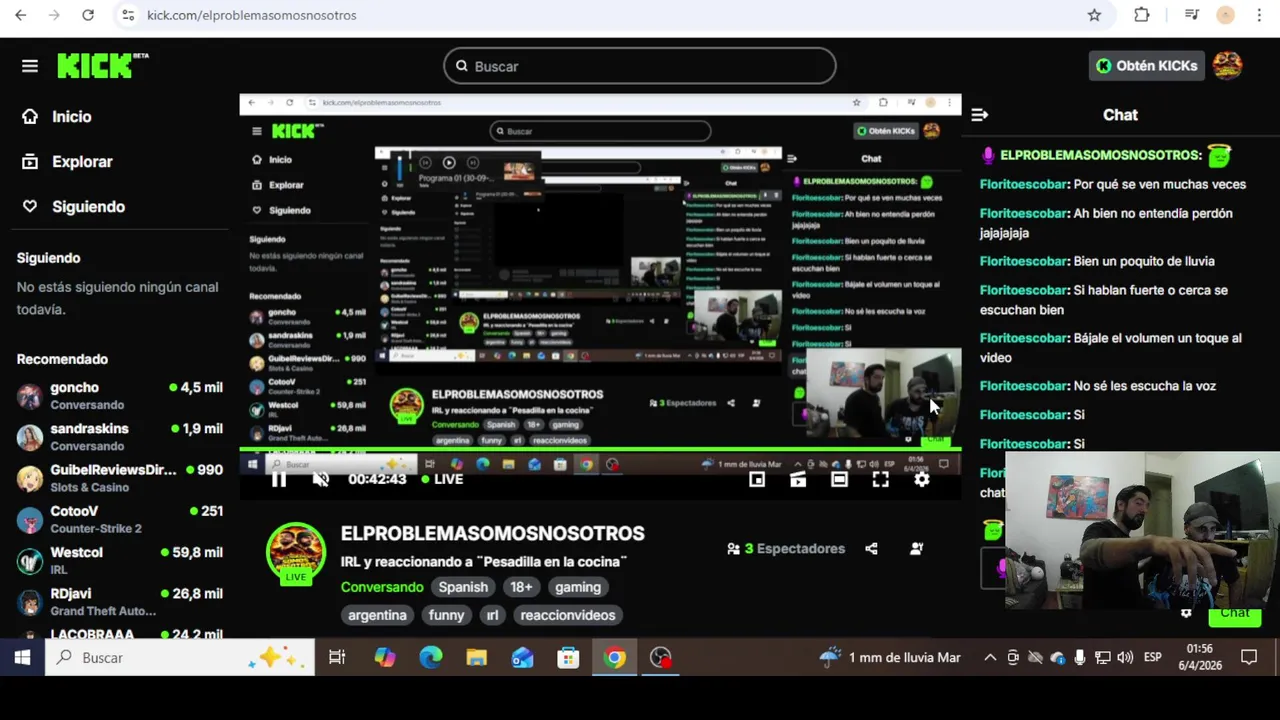Click the Conversando category link
Image resolution: width=1280 pixels, height=720 pixels.
coord(382,587)
